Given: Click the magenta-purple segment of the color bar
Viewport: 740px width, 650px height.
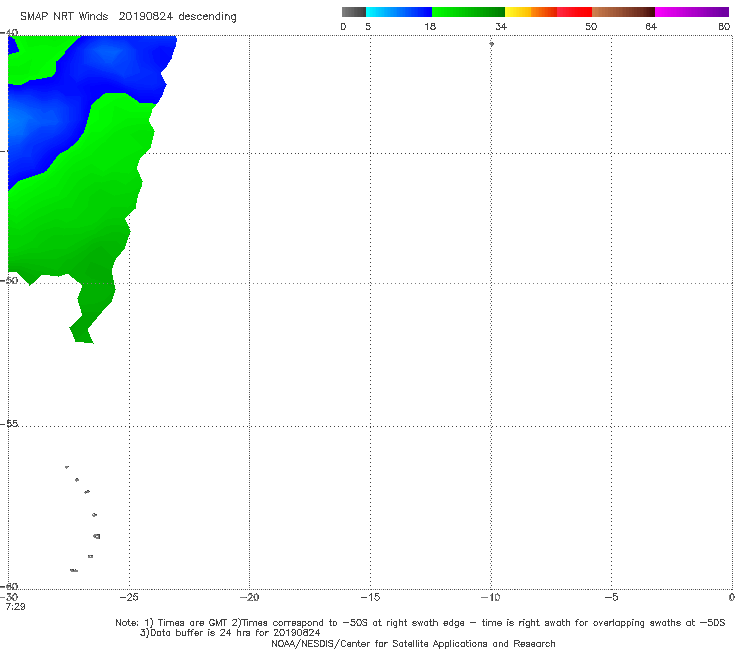Looking at the screenshot, I should (692, 12).
